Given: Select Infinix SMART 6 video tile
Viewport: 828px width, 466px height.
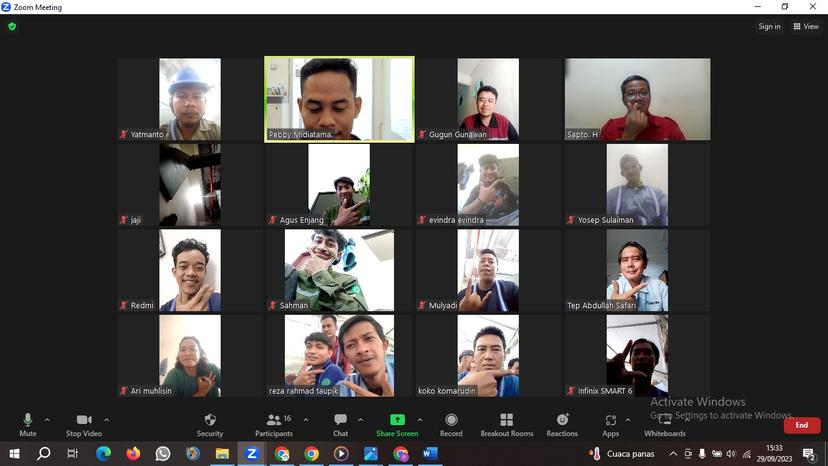Looking at the screenshot, I should coord(637,356).
